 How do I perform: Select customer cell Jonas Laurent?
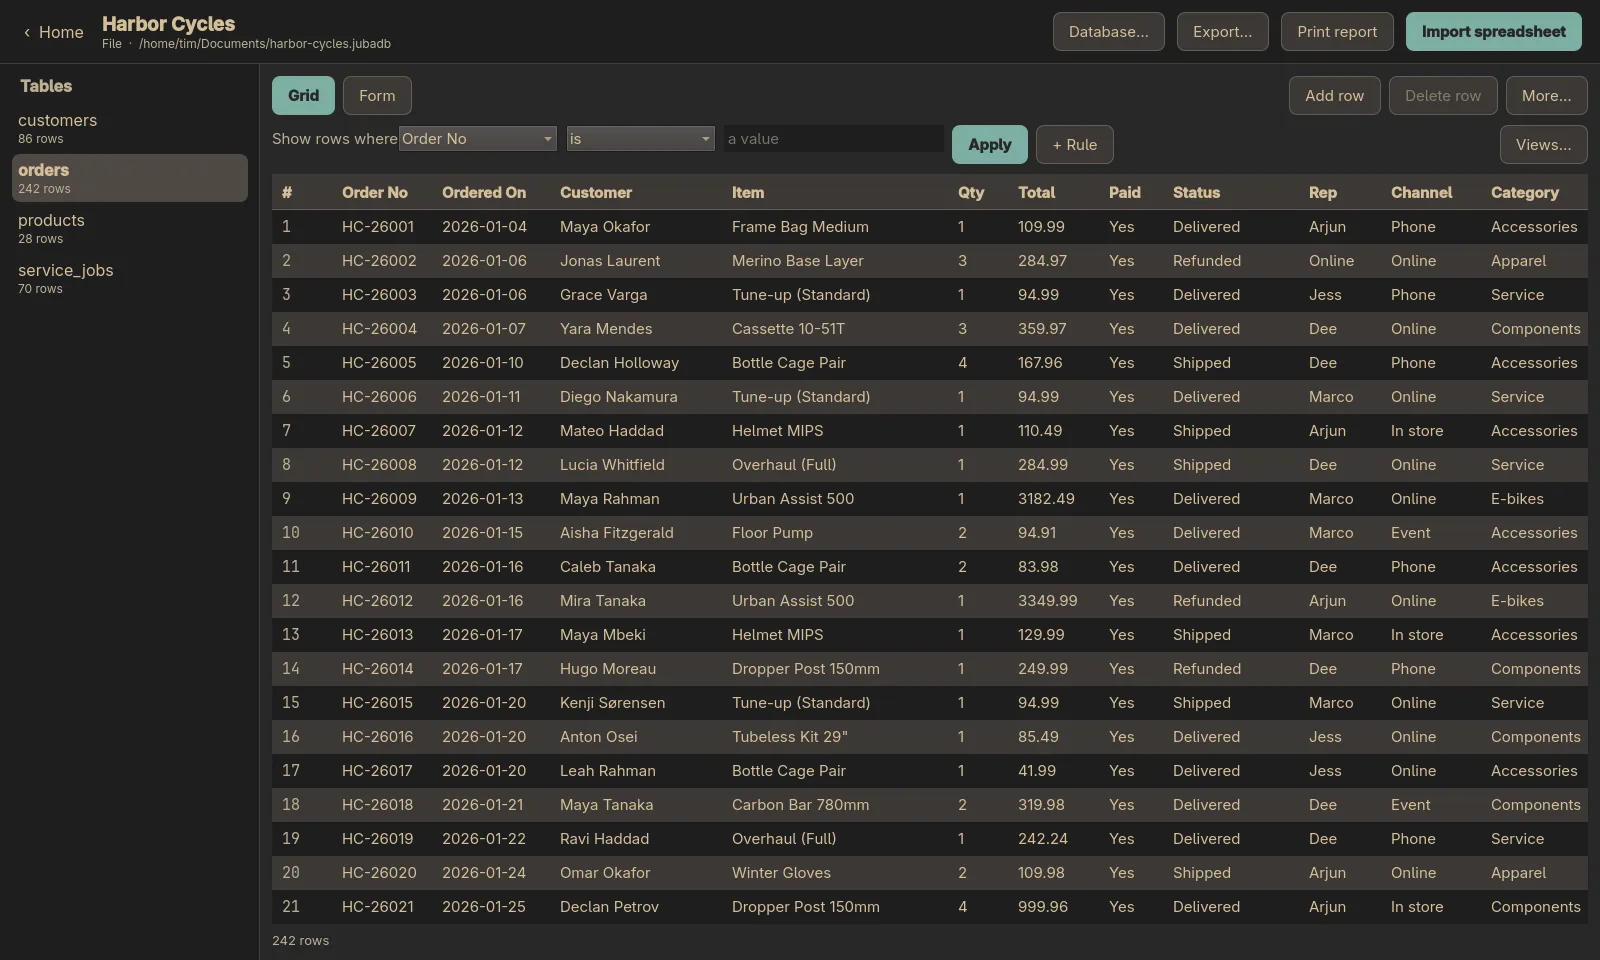(x=610, y=261)
